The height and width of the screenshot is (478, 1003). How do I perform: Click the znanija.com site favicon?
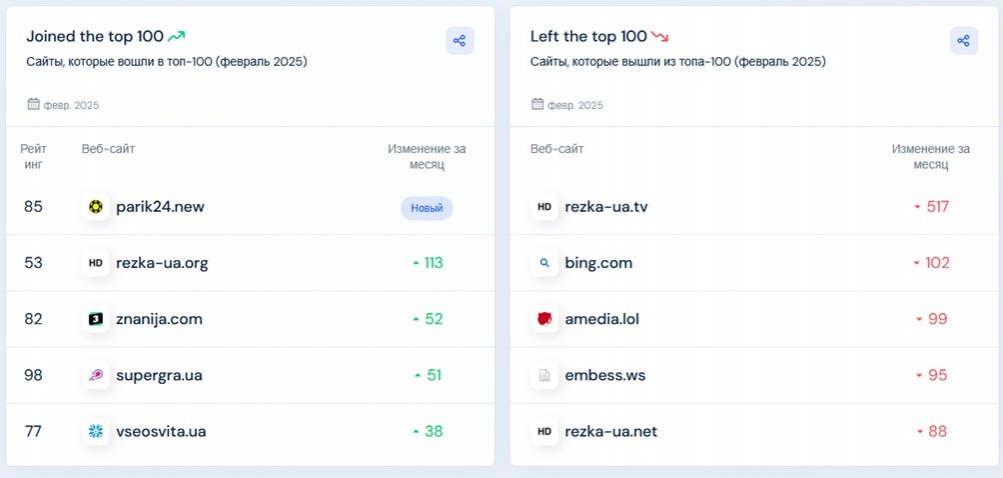coord(96,320)
